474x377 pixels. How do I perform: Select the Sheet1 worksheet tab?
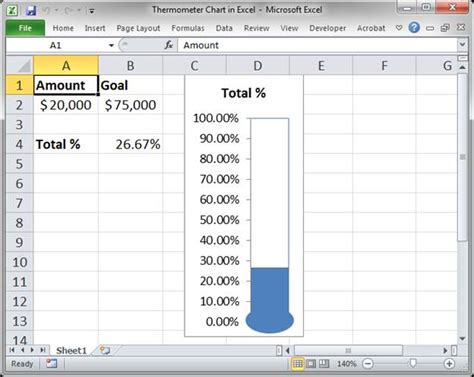tap(71, 350)
